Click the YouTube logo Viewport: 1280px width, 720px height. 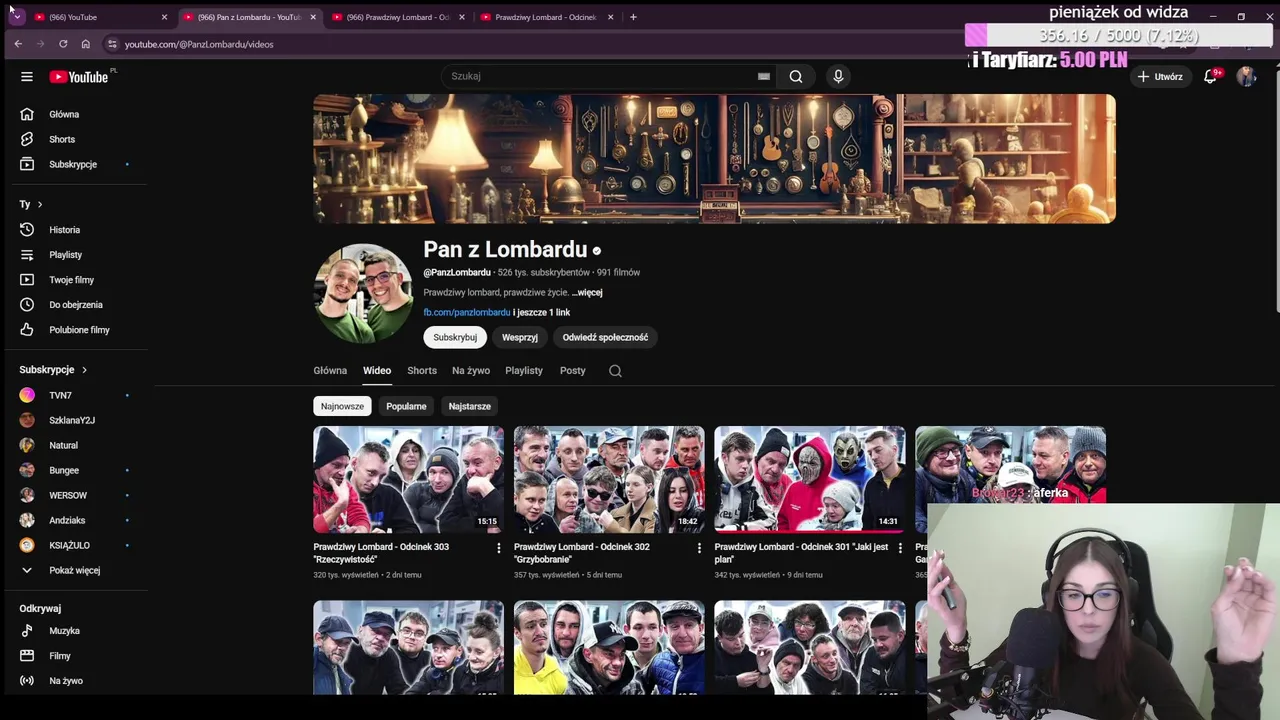click(x=79, y=77)
